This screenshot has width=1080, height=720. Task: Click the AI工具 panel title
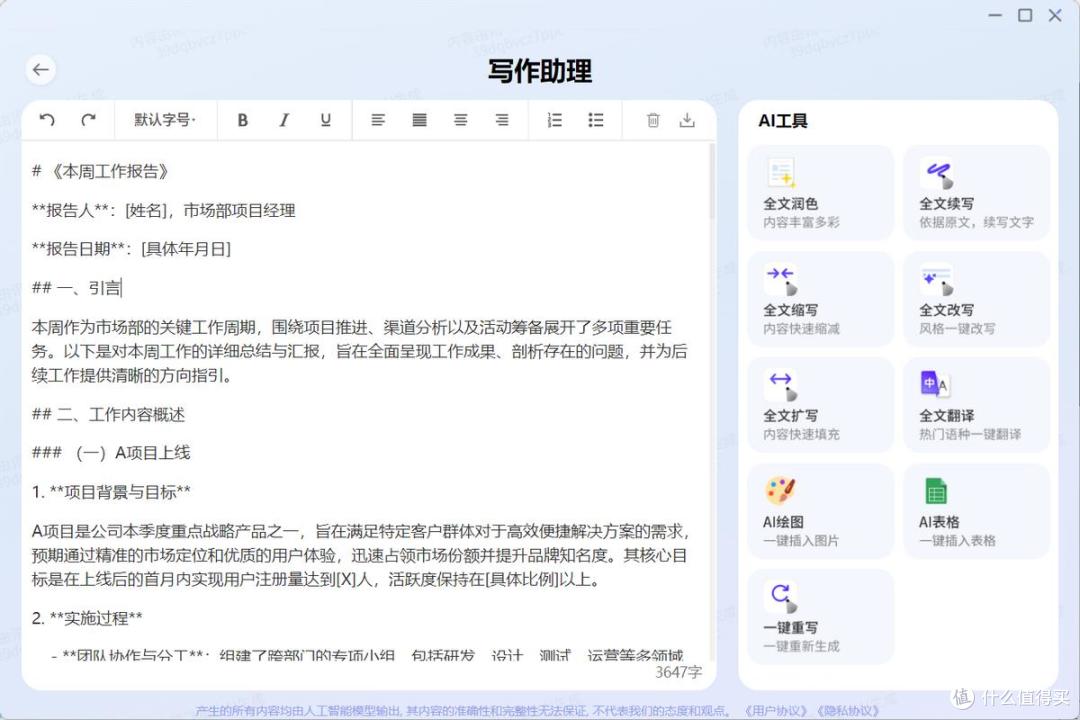point(782,121)
